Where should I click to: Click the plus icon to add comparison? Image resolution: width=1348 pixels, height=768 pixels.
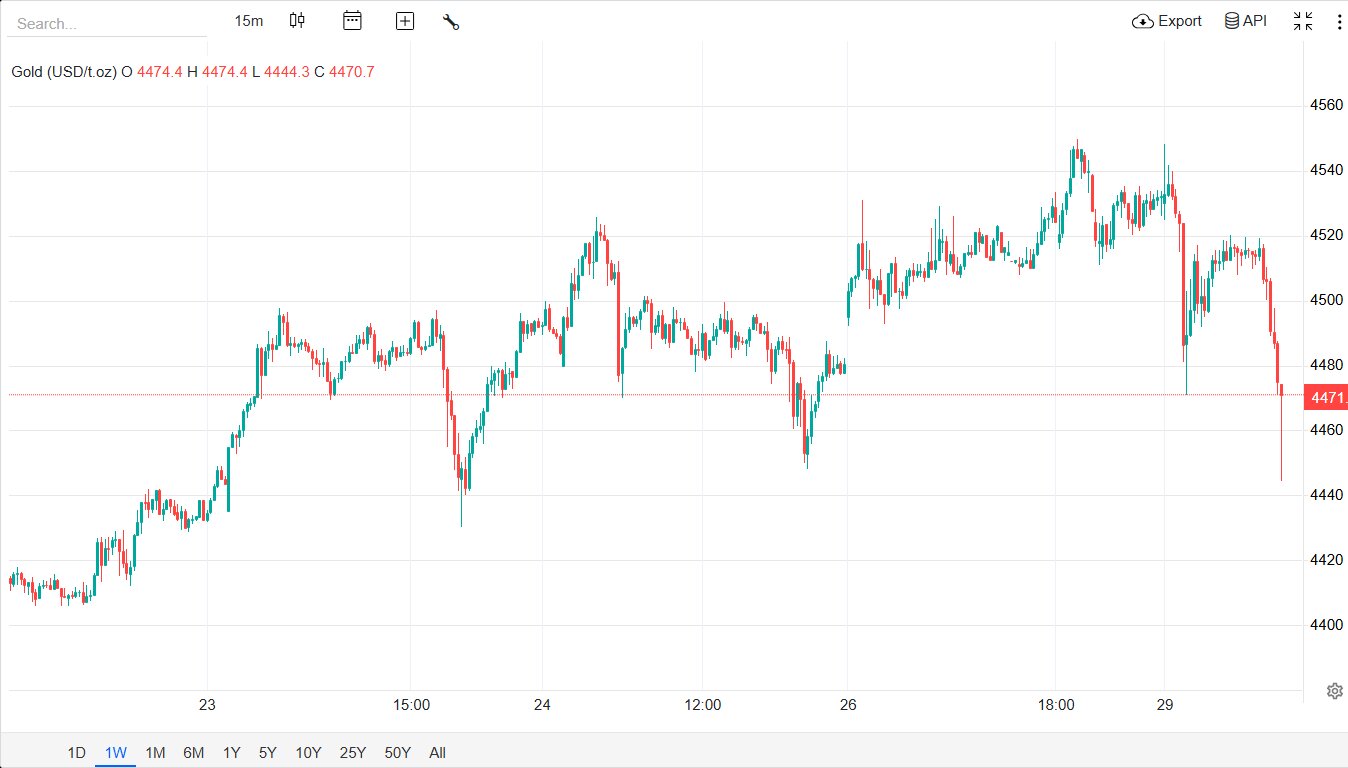[405, 21]
